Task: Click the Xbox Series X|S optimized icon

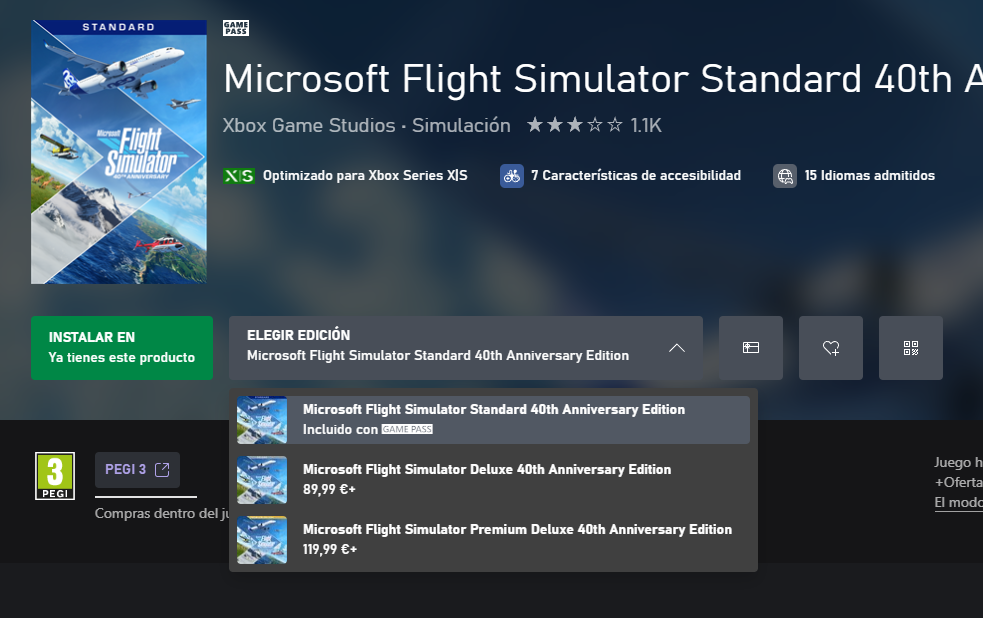Action: pos(239,175)
